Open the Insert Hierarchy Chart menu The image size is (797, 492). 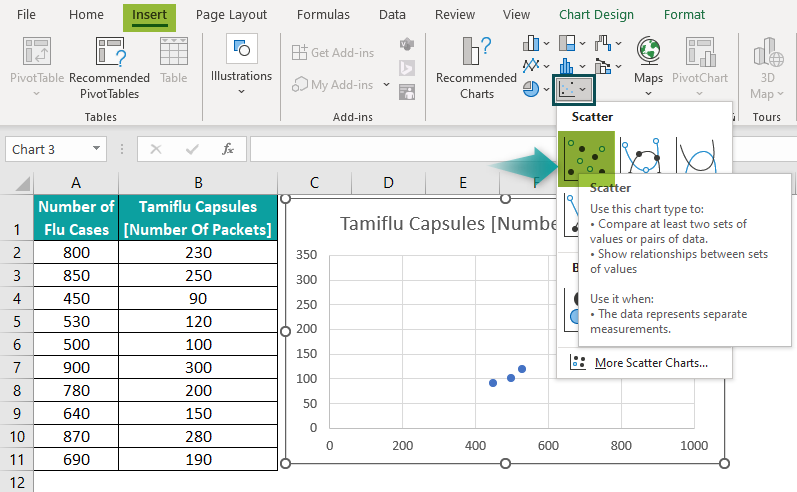572,43
